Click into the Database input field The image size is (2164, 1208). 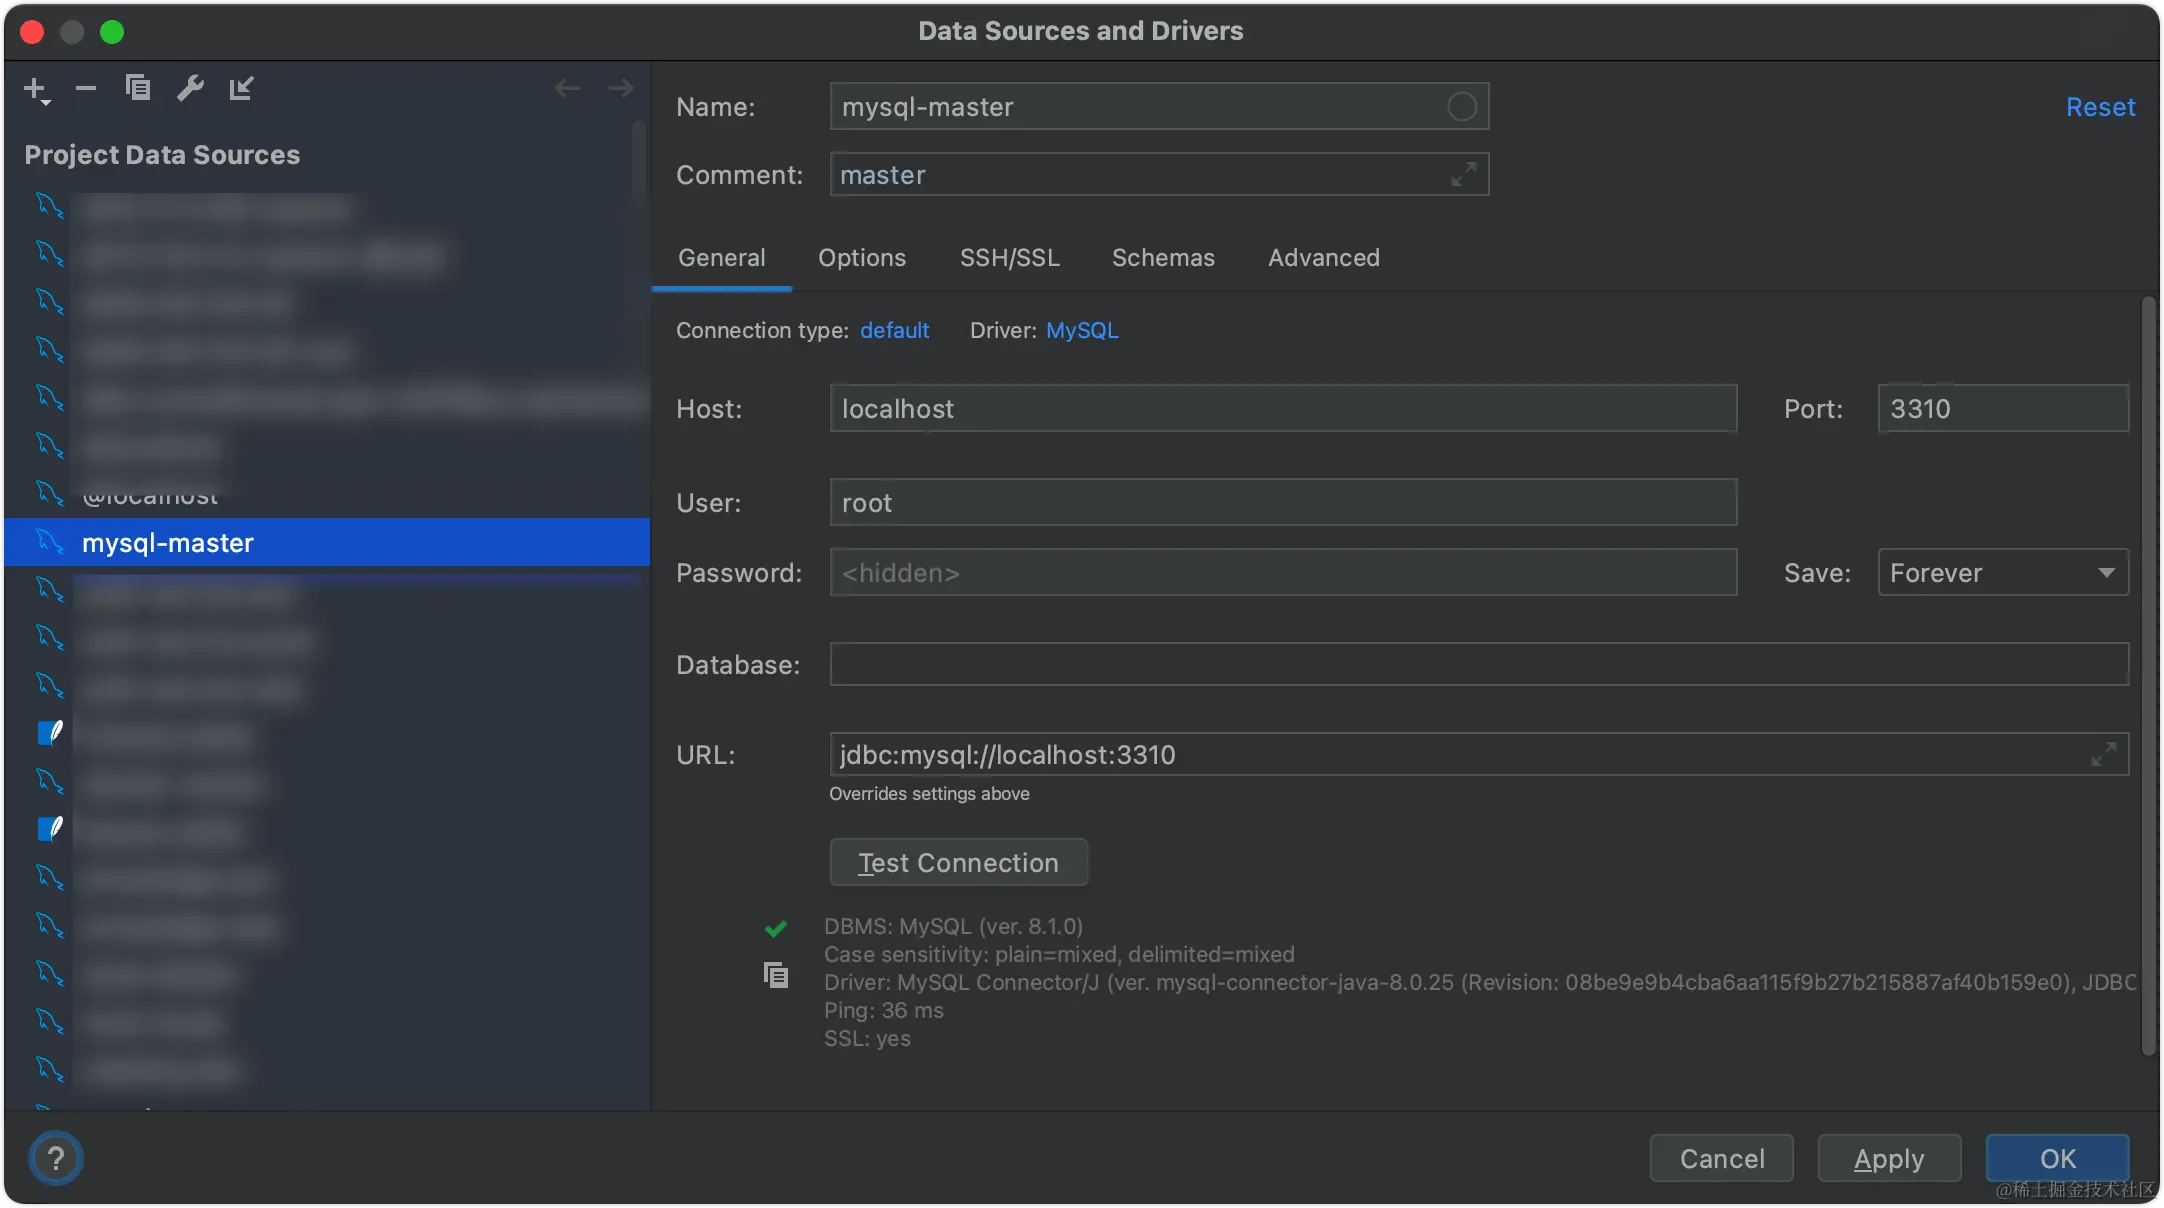[1478, 665]
